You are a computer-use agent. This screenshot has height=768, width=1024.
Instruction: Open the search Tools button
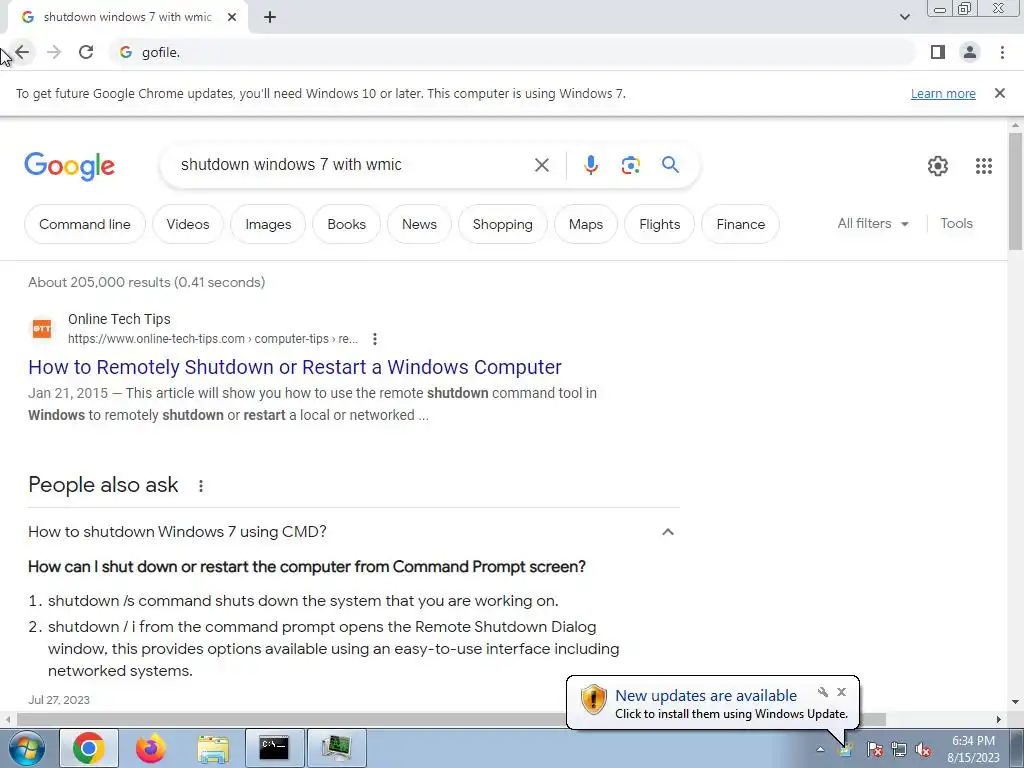[x=956, y=223]
